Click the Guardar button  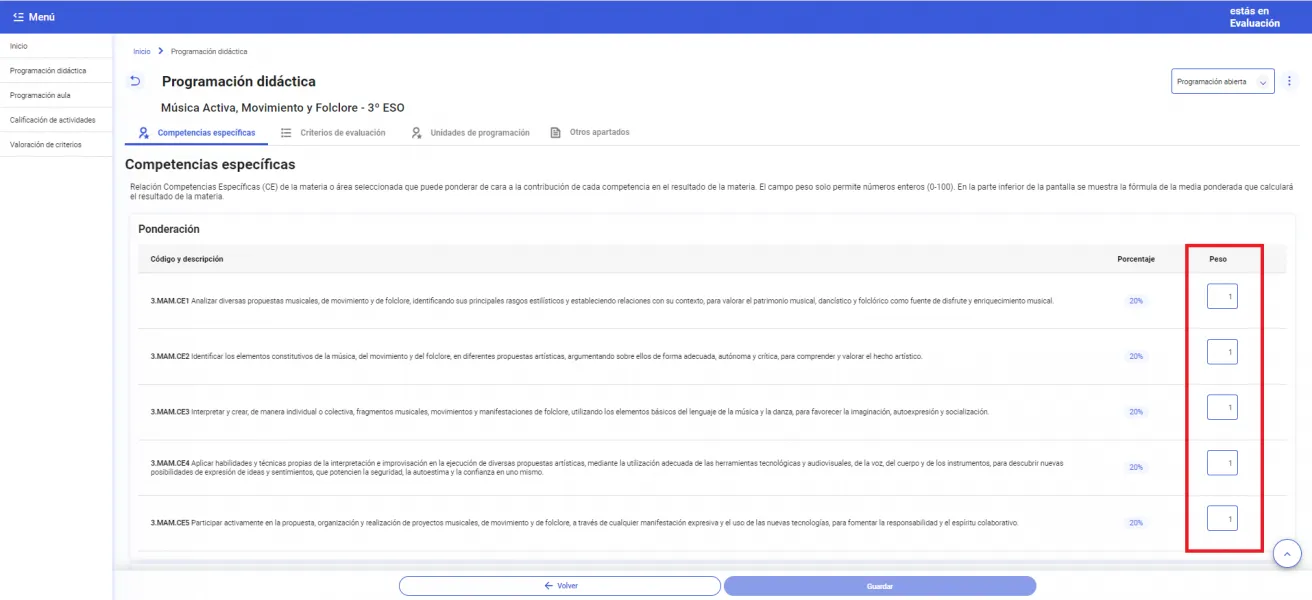pos(880,586)
